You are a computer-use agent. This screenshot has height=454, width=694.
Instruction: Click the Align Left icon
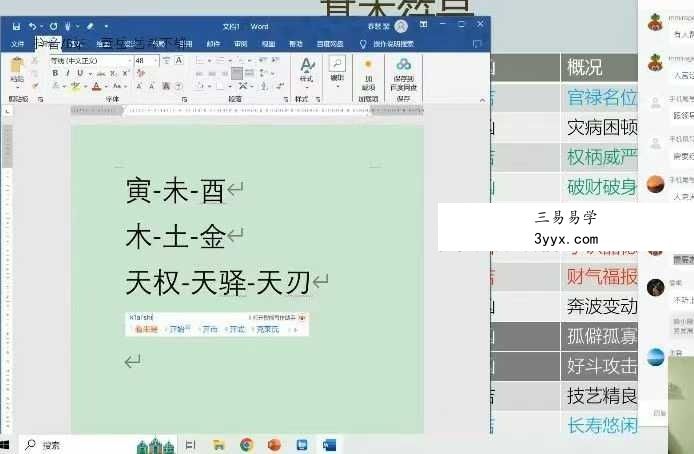tap(200, 73)
